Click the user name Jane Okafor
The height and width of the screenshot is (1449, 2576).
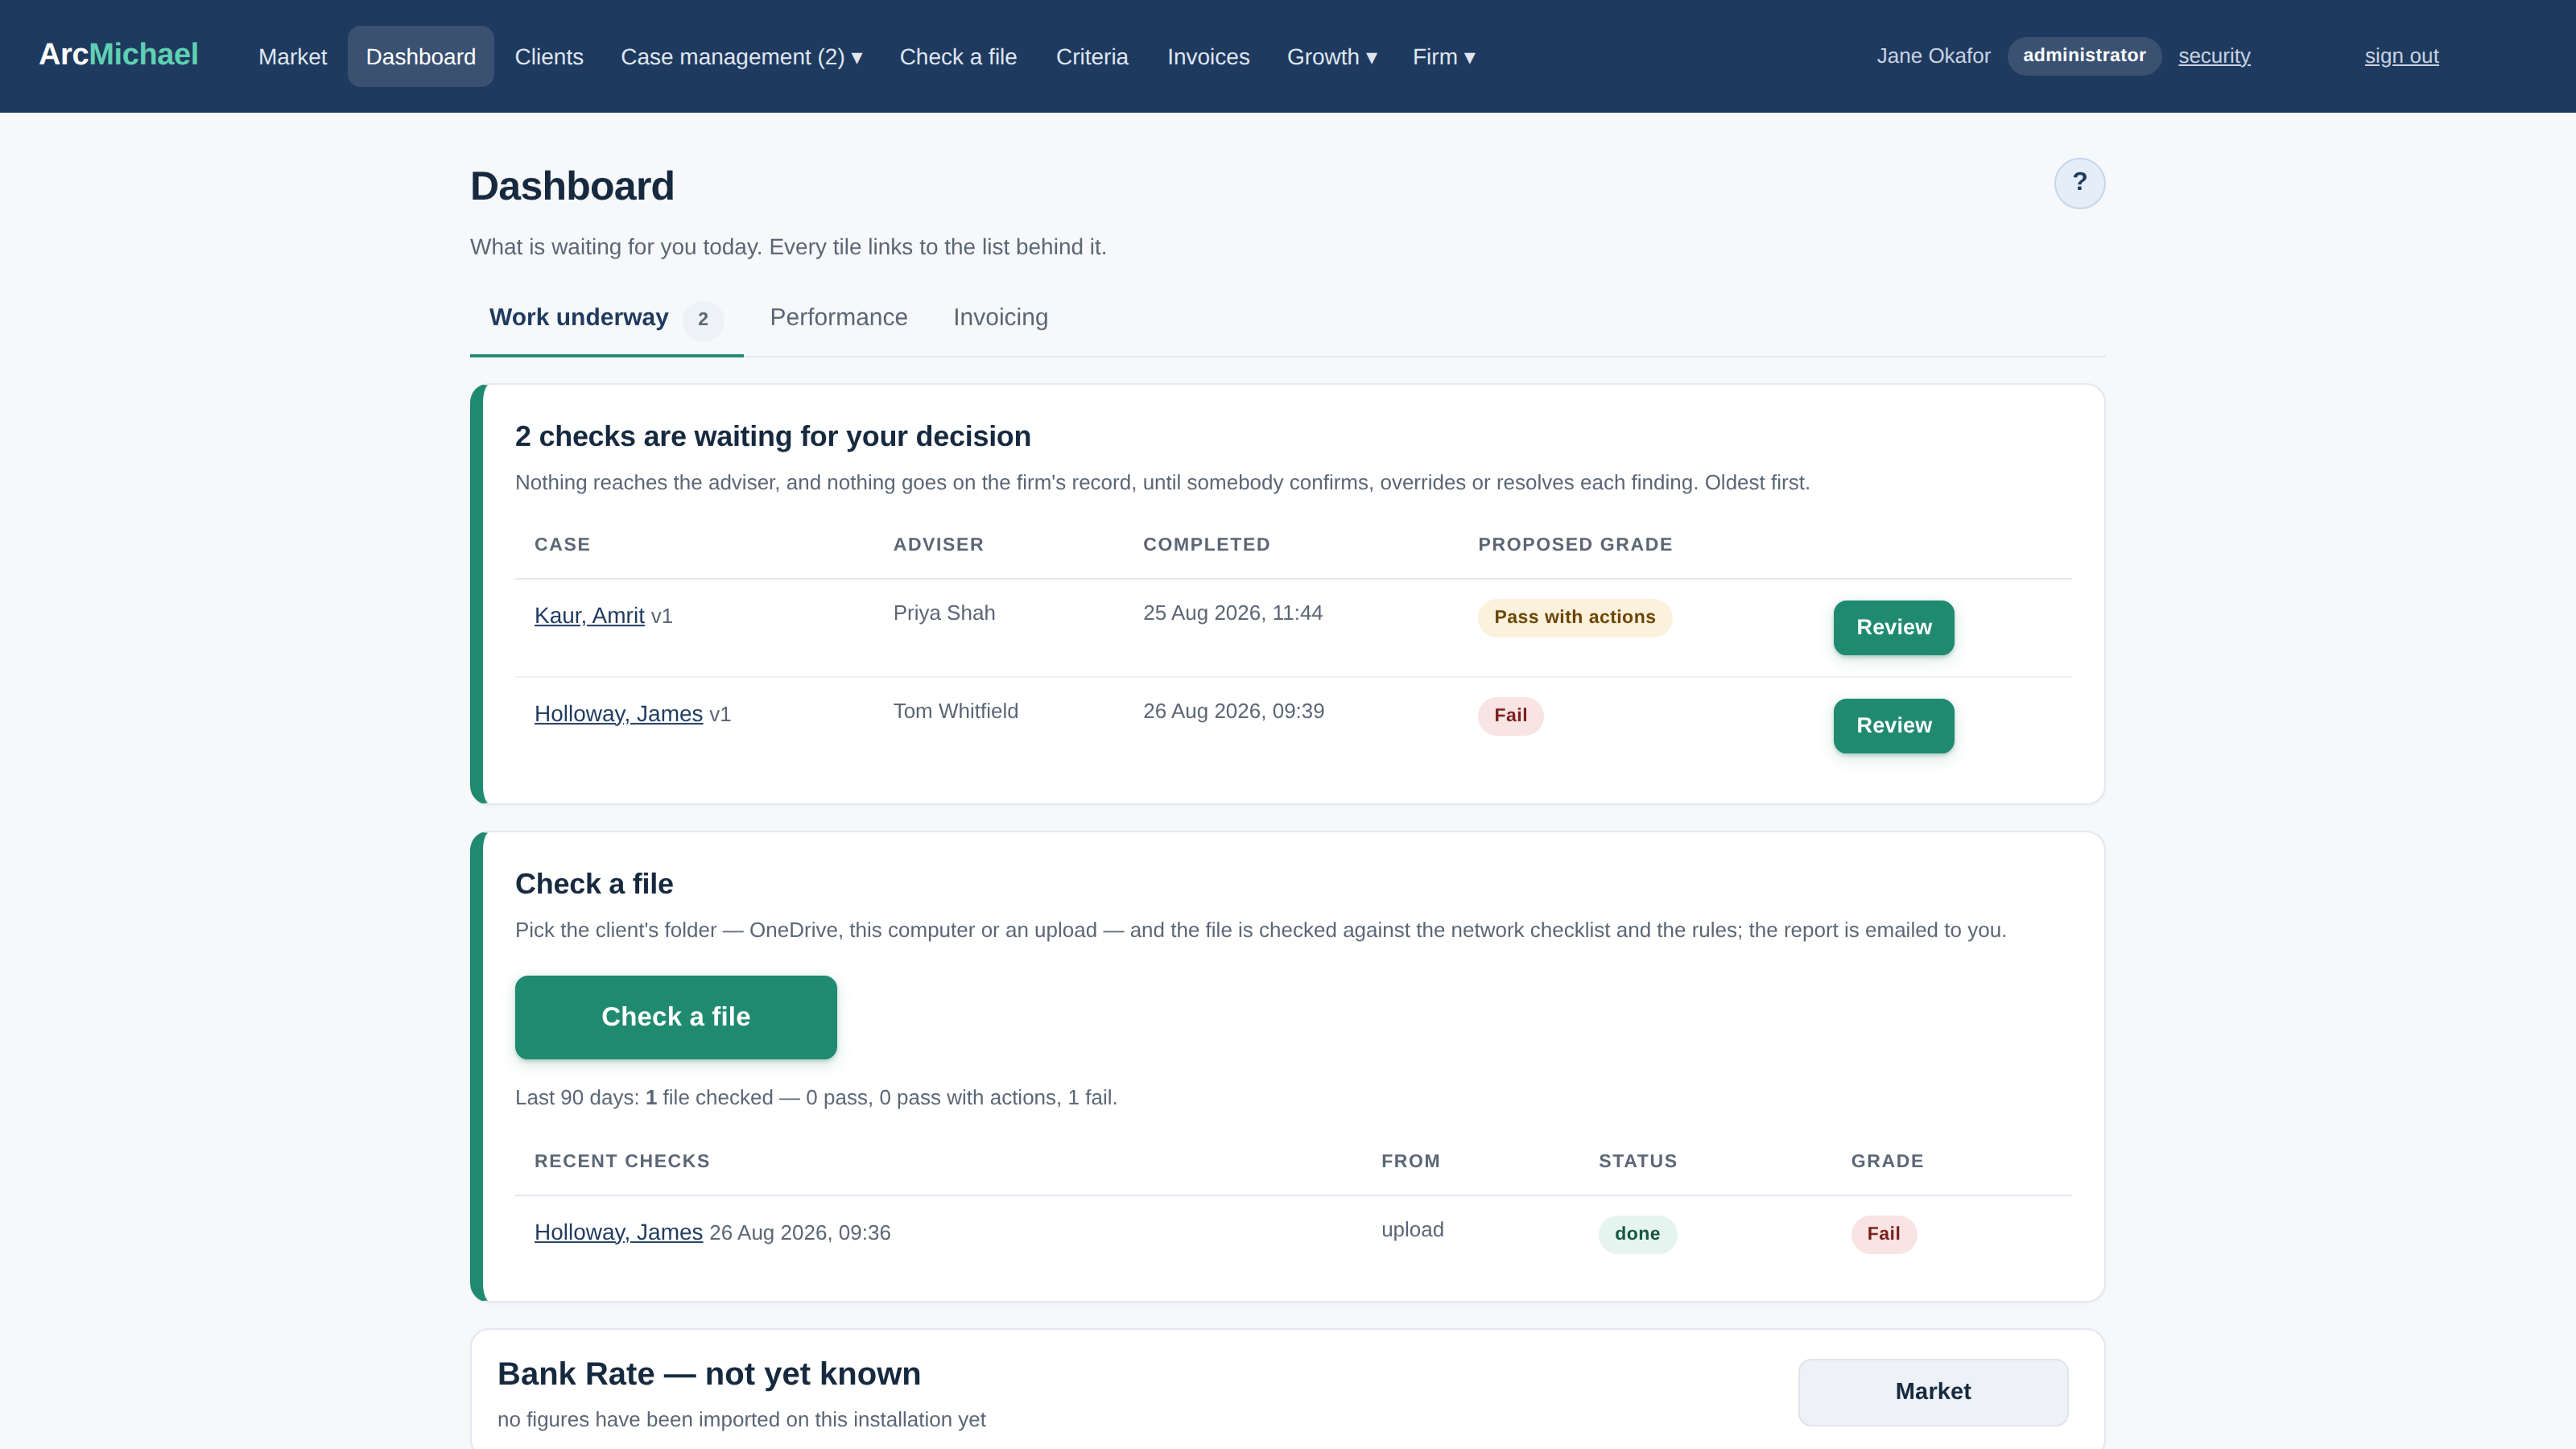point(1933,56)
